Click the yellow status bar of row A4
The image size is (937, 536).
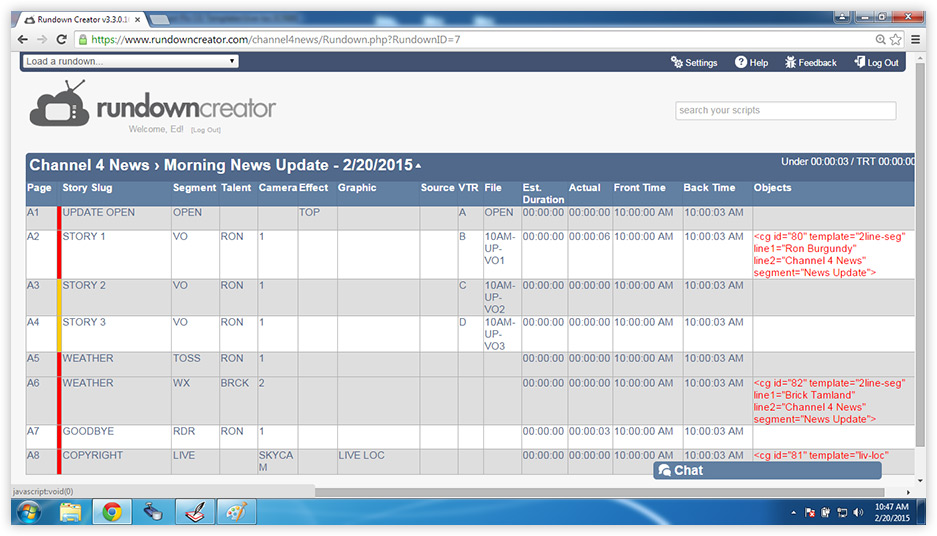click(59, 333)
